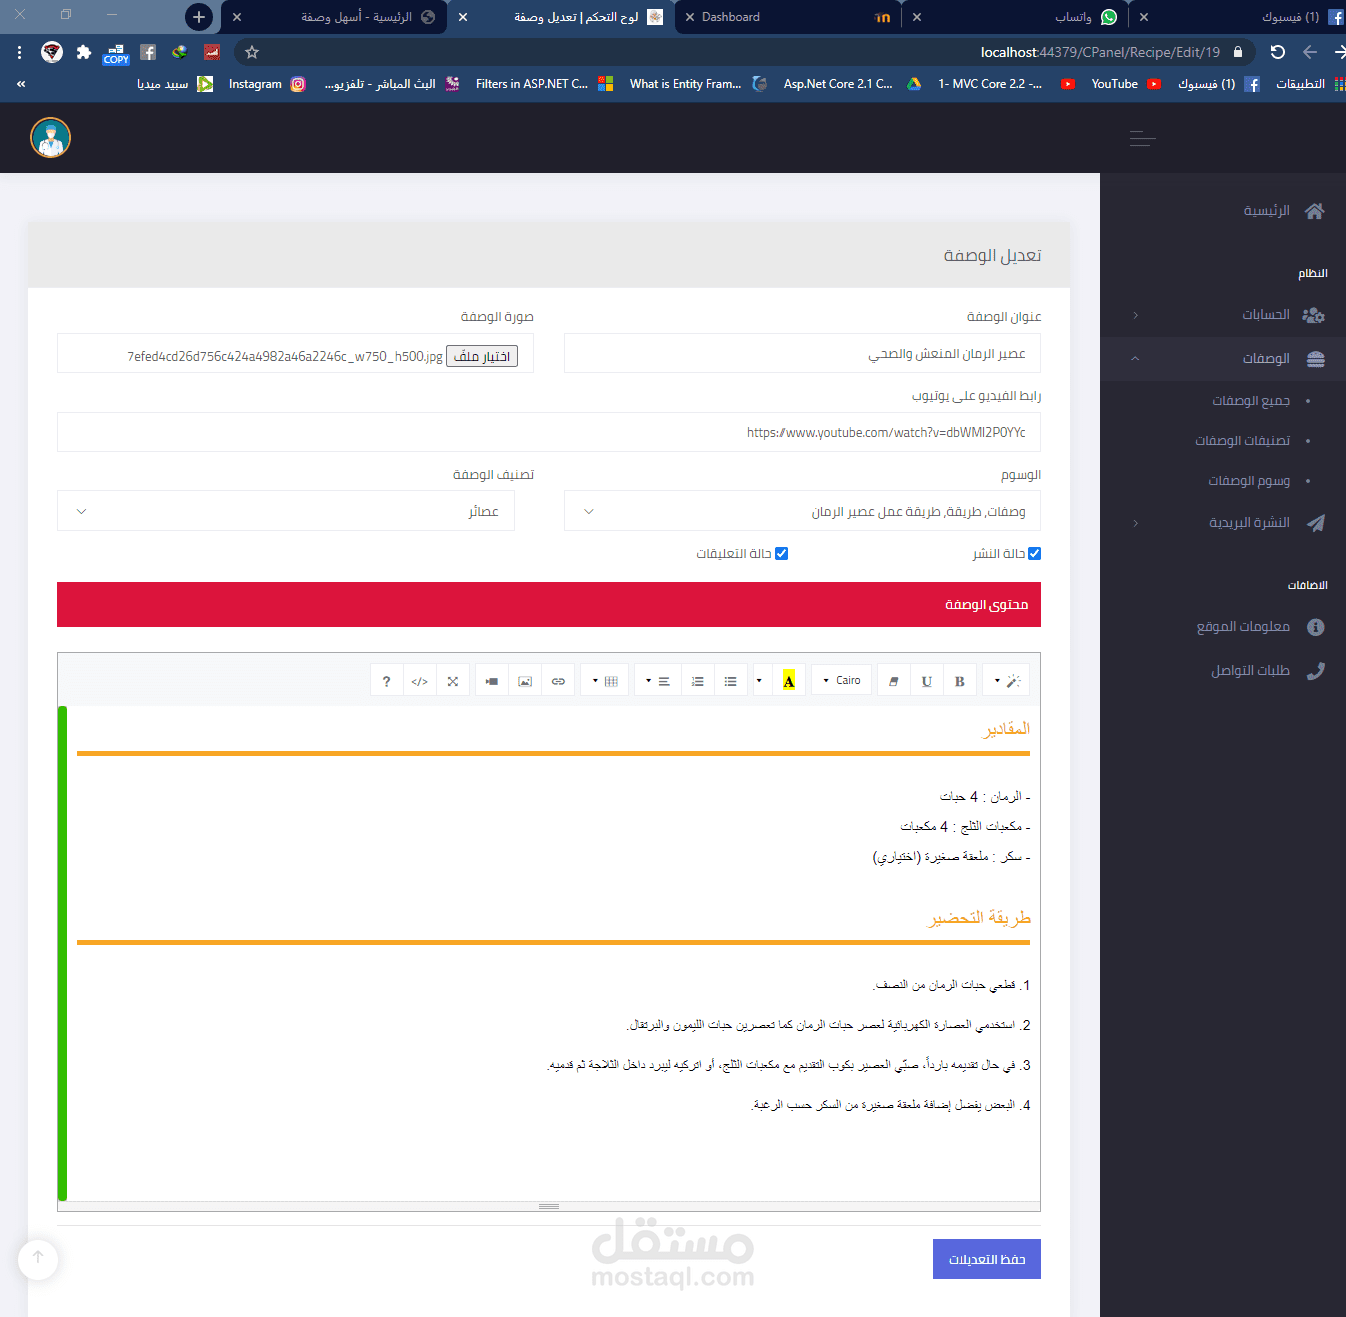Viewport: 1346px width, 1317px height.
Task: Toggle fullscreen mode in the editor
Action: click(x=453, y=681)
